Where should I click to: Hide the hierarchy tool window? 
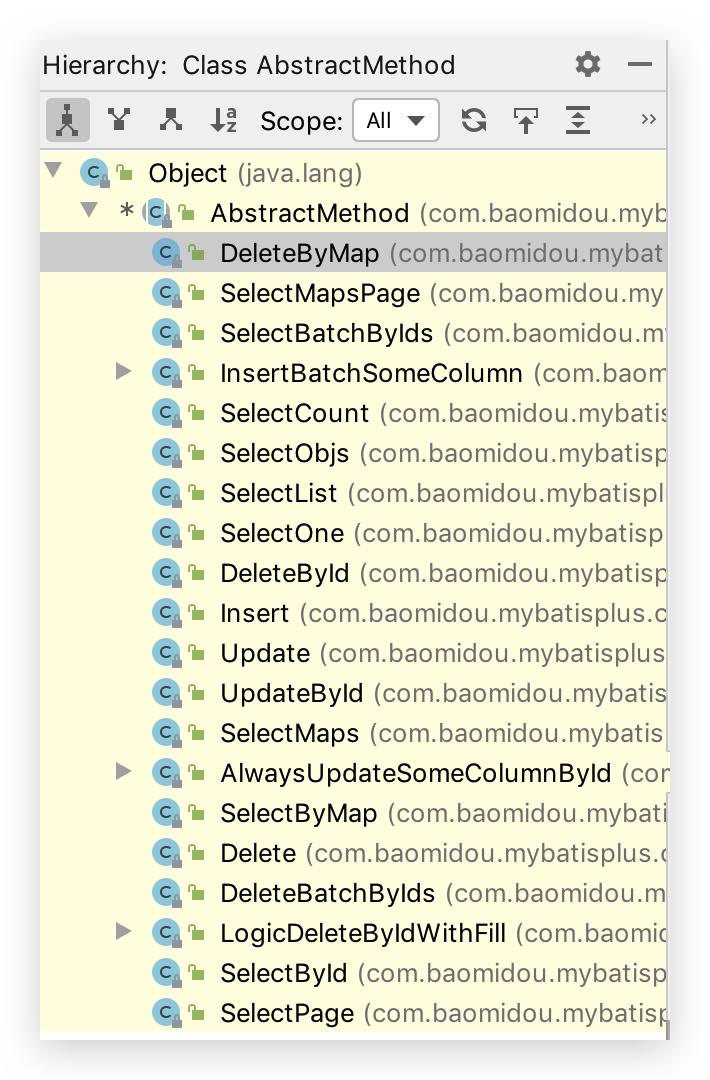[640, 65]
